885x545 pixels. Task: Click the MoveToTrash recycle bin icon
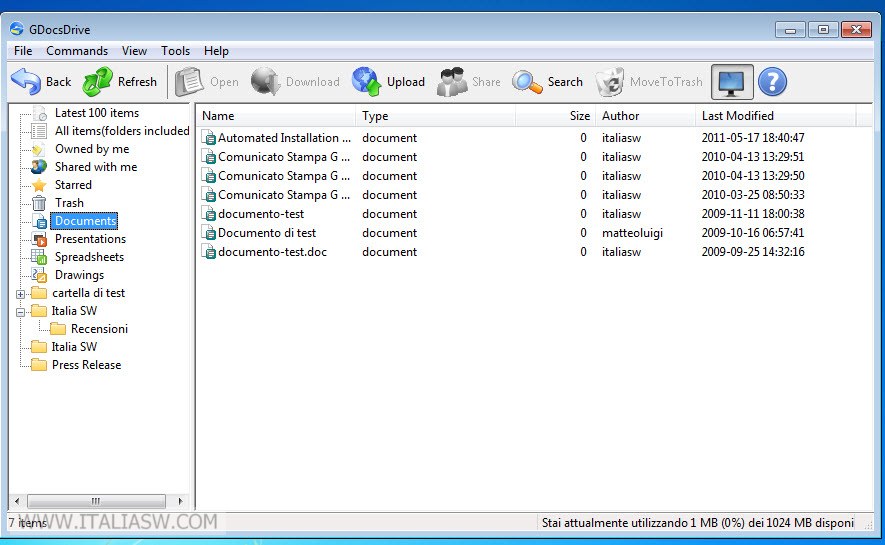610,82
